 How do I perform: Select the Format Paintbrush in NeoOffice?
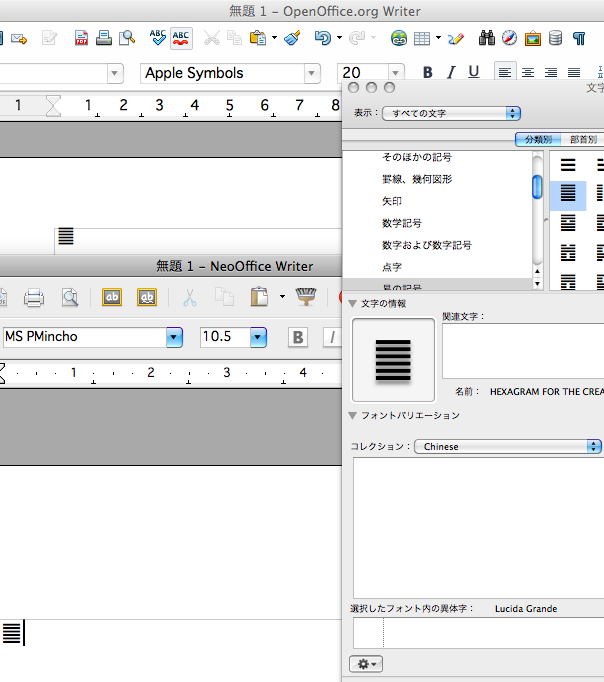(x=306, y=297)
